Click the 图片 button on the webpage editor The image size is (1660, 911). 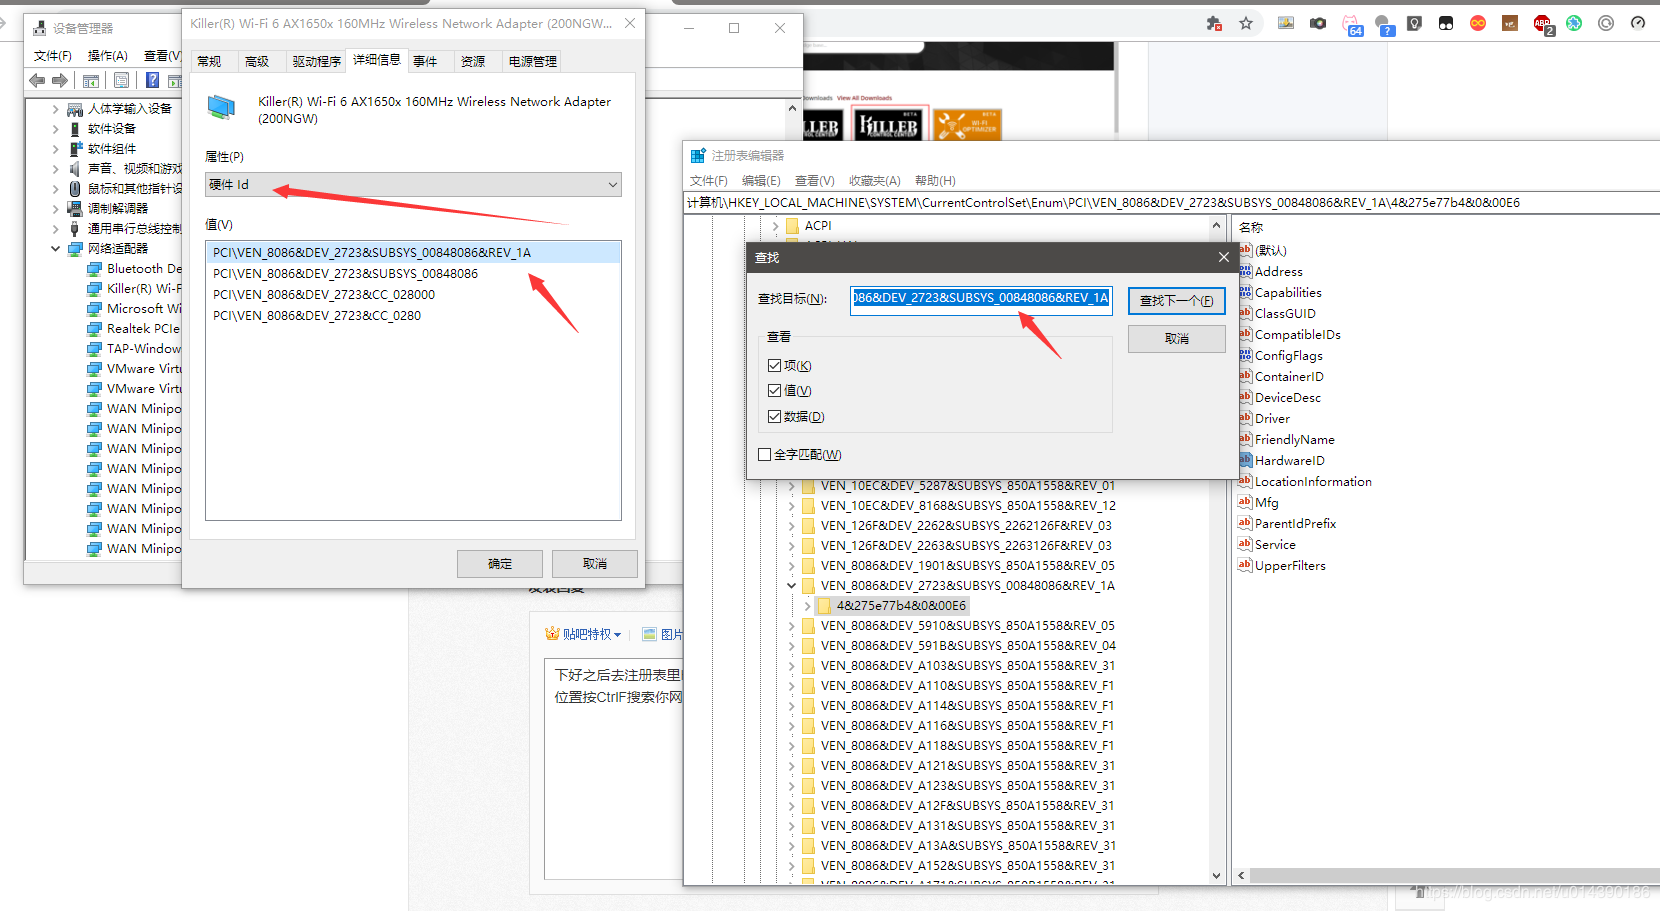coord(663,634)
